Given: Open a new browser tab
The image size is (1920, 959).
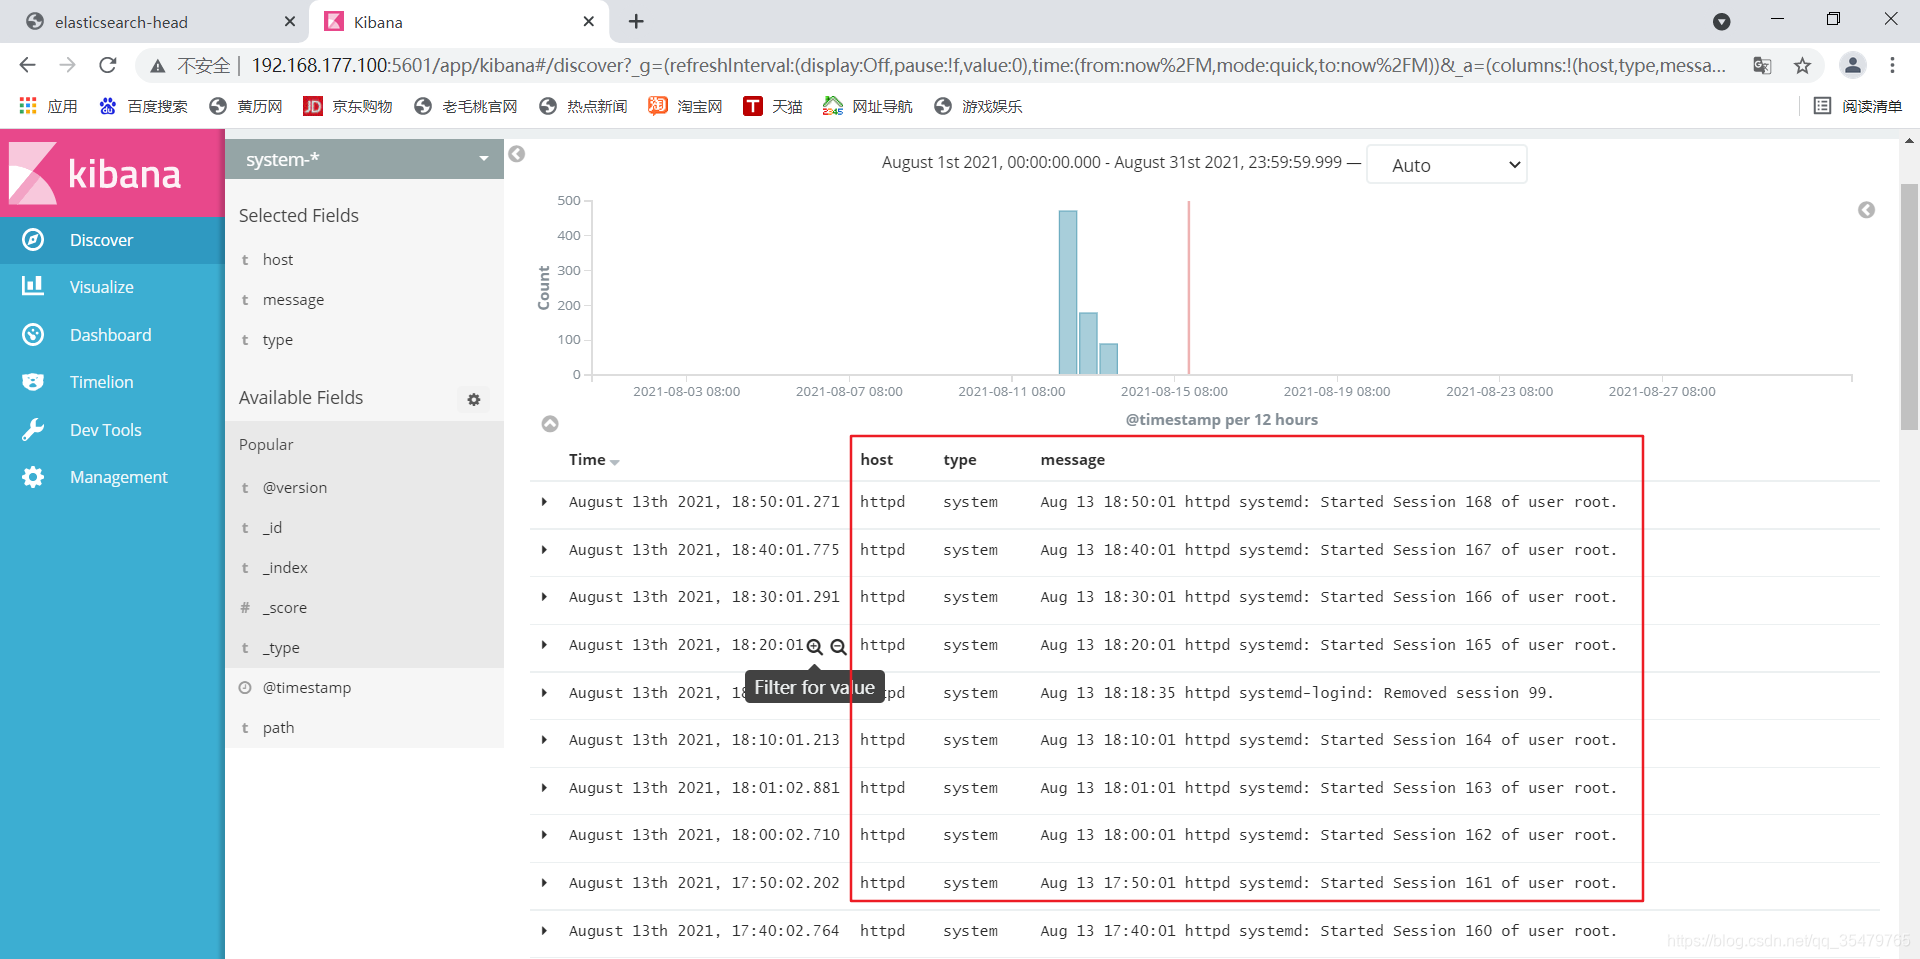Looking at the screenshot, I should (636, 21).
